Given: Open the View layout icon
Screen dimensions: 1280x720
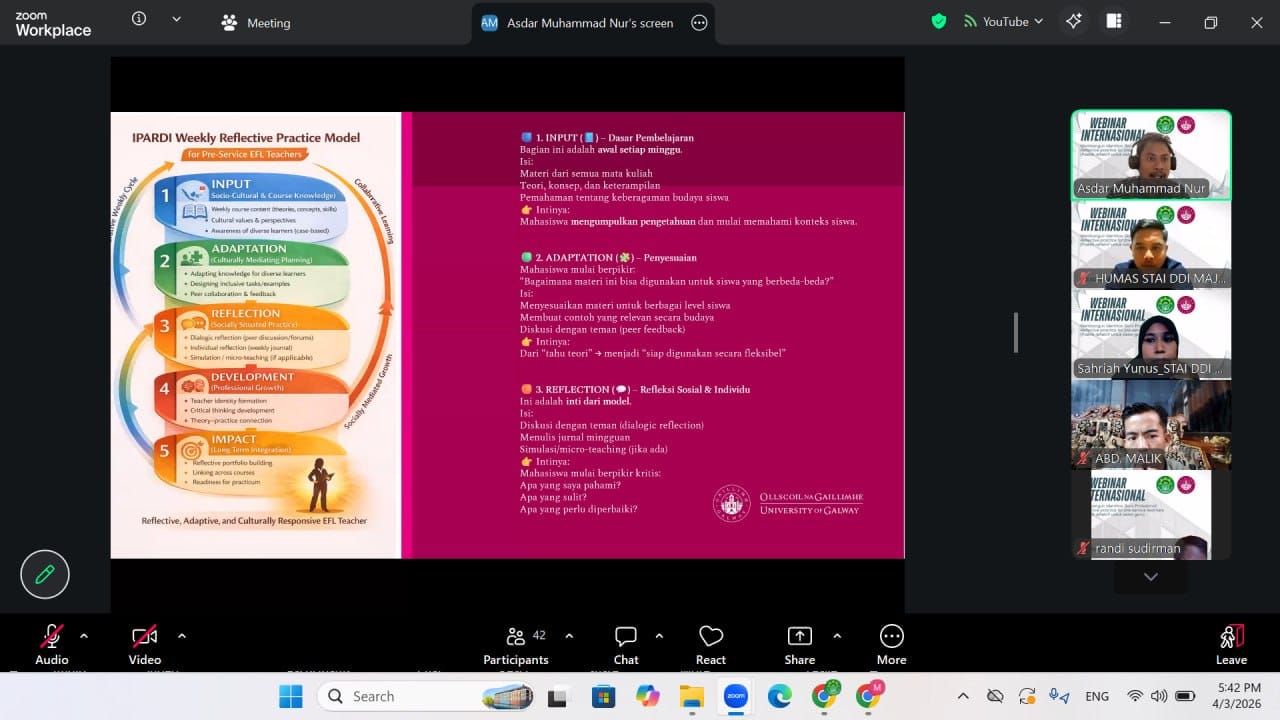Looking at the screenshot, I should pos(1113,20).
